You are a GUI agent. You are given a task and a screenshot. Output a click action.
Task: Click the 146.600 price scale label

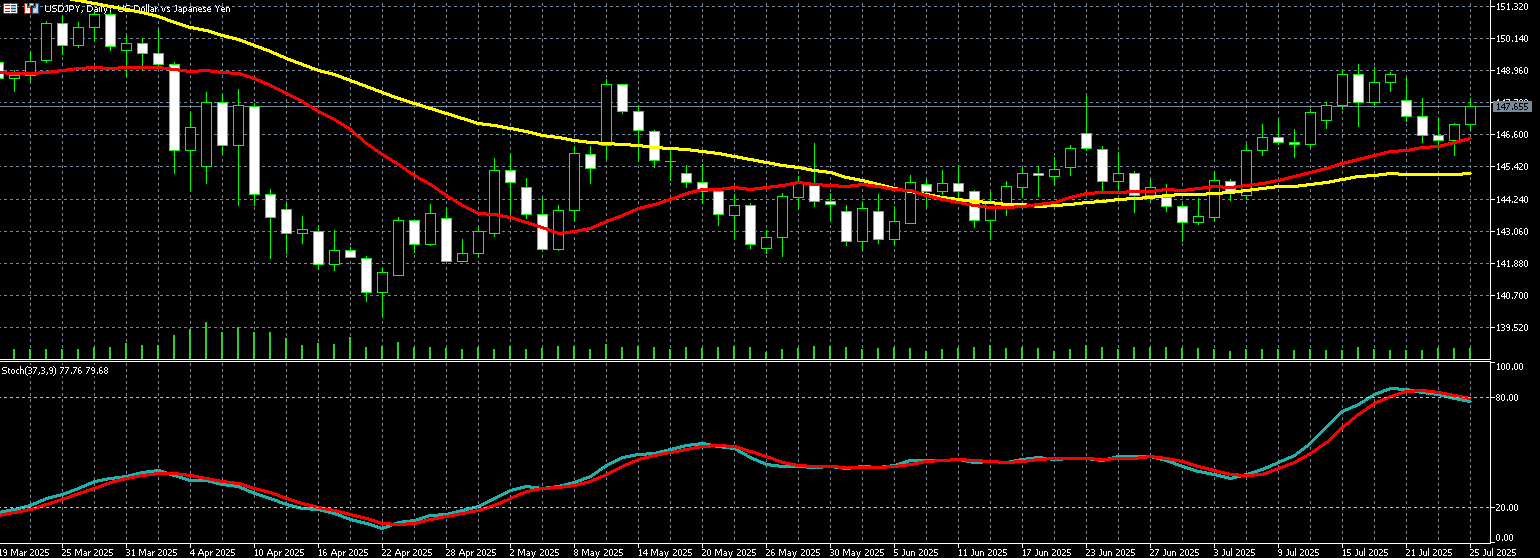1511,135
